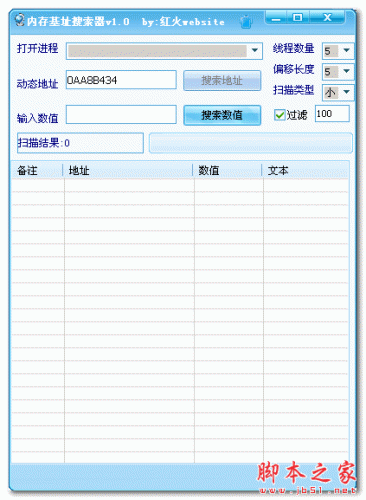
Task: Click the 数值 column header
Action: (x=228, y=170)
